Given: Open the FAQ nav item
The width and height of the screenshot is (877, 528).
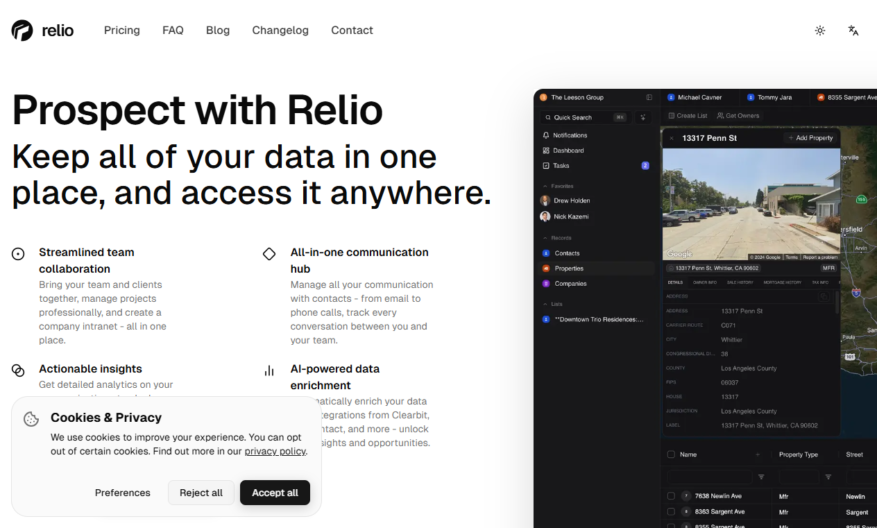Looking at the screenshot, I should [173, 30].
